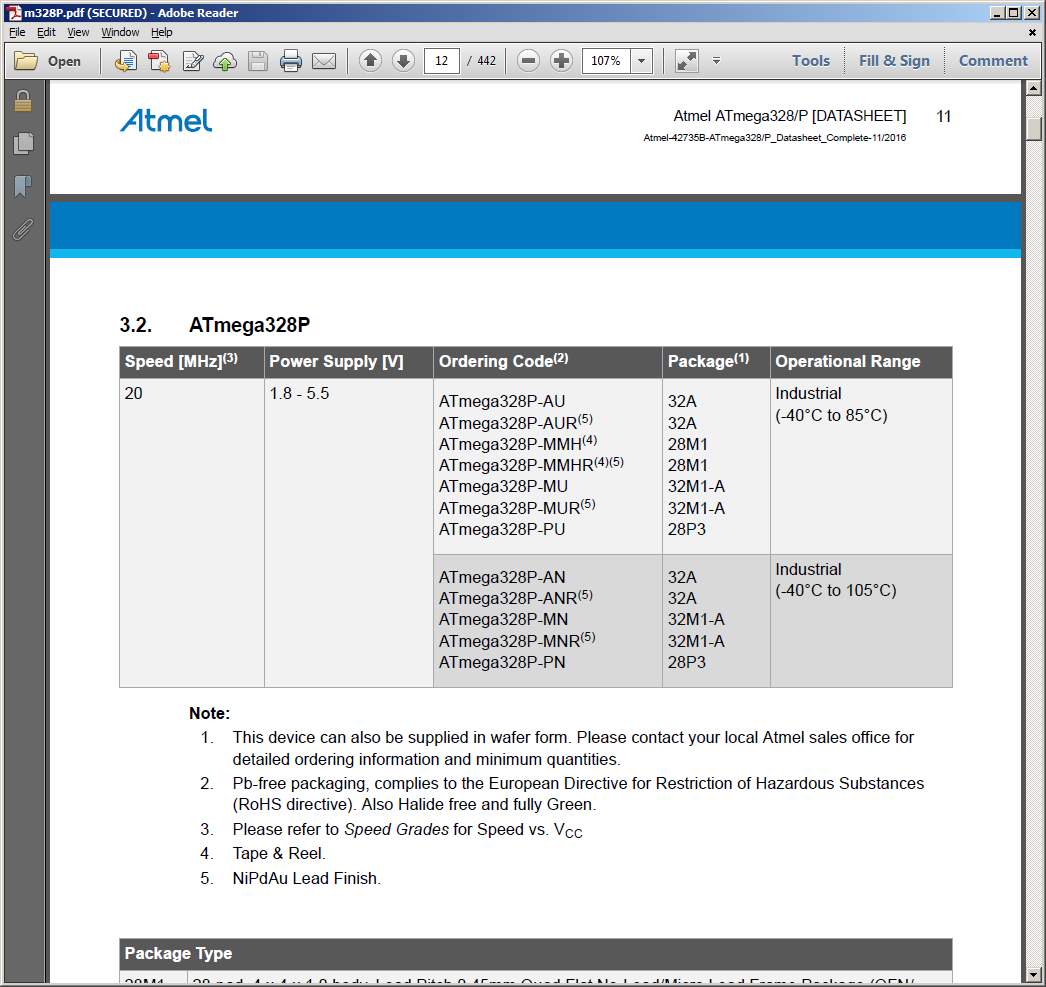Click ordering code ATmega328P-PU
Viewport: 1046px width, 987px height.
[502, 529]
